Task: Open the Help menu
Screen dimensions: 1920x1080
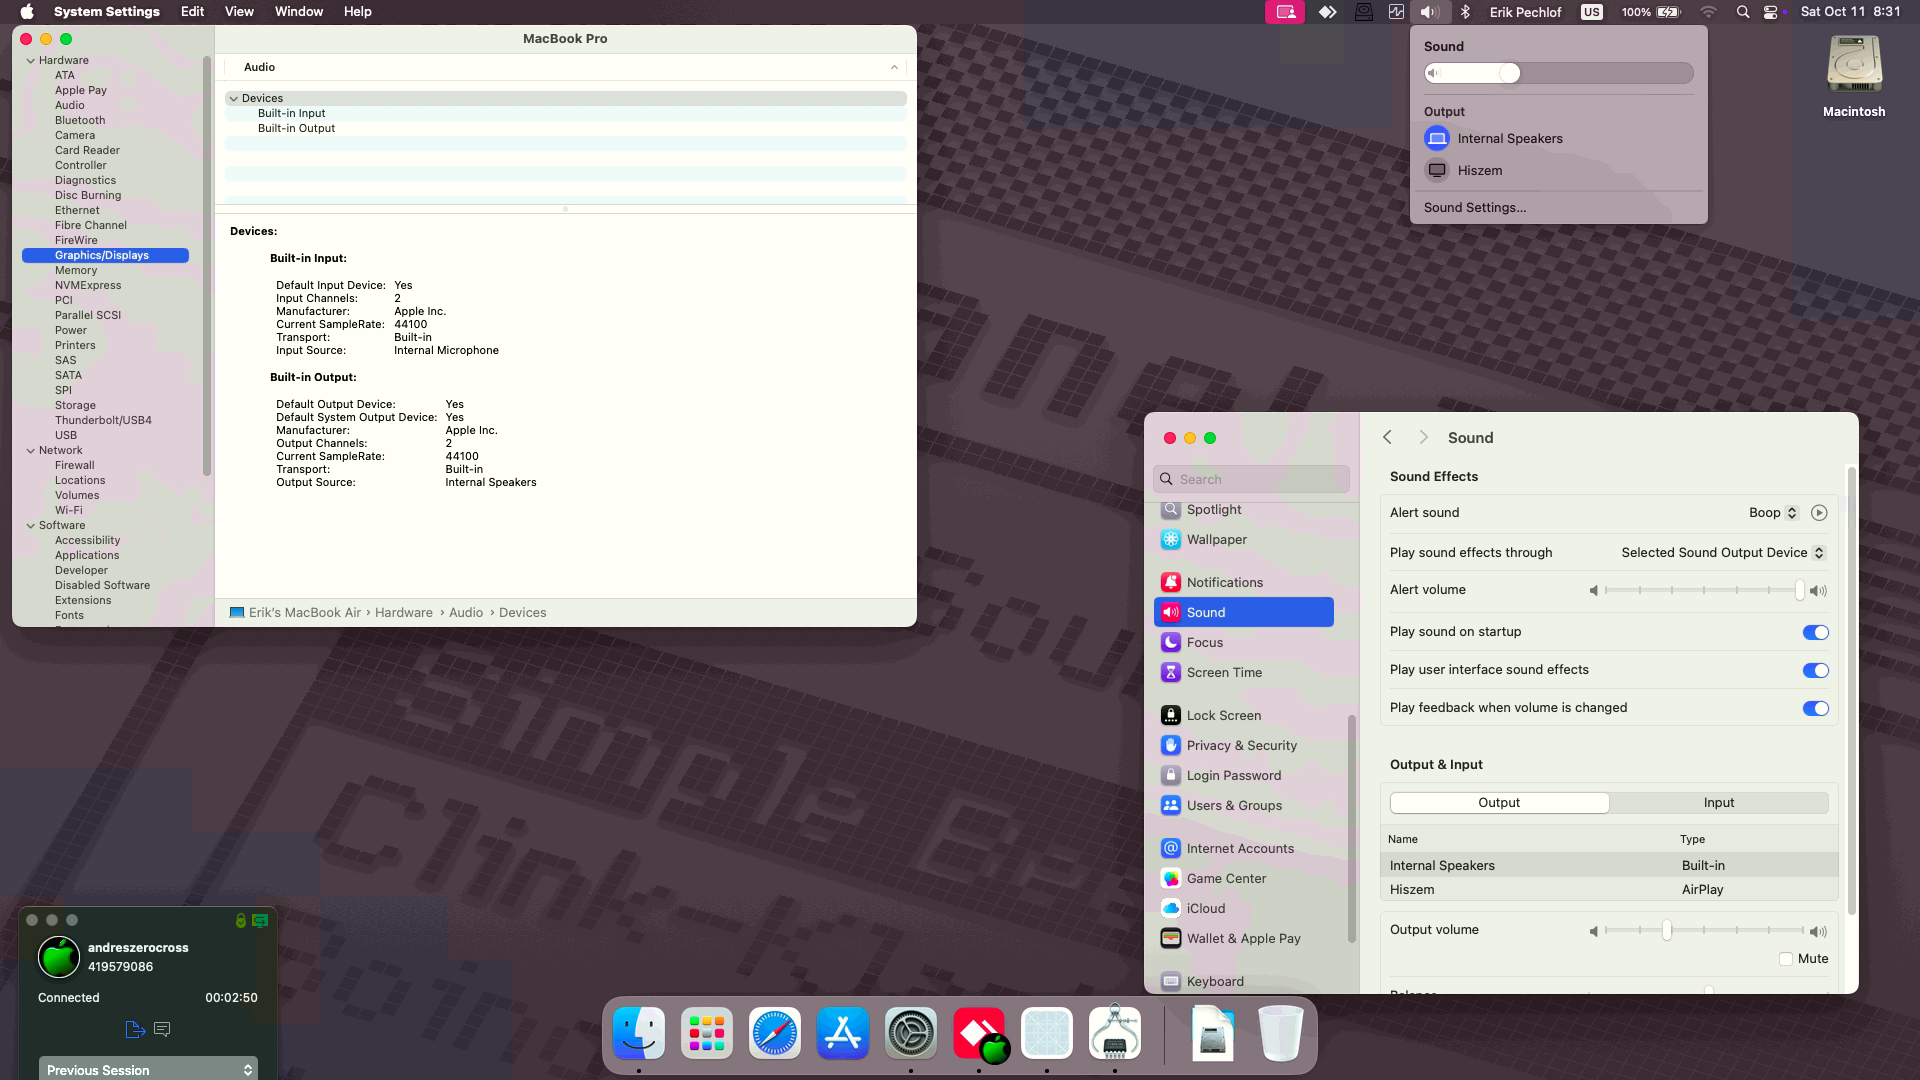Action: (x=357, y=12)
